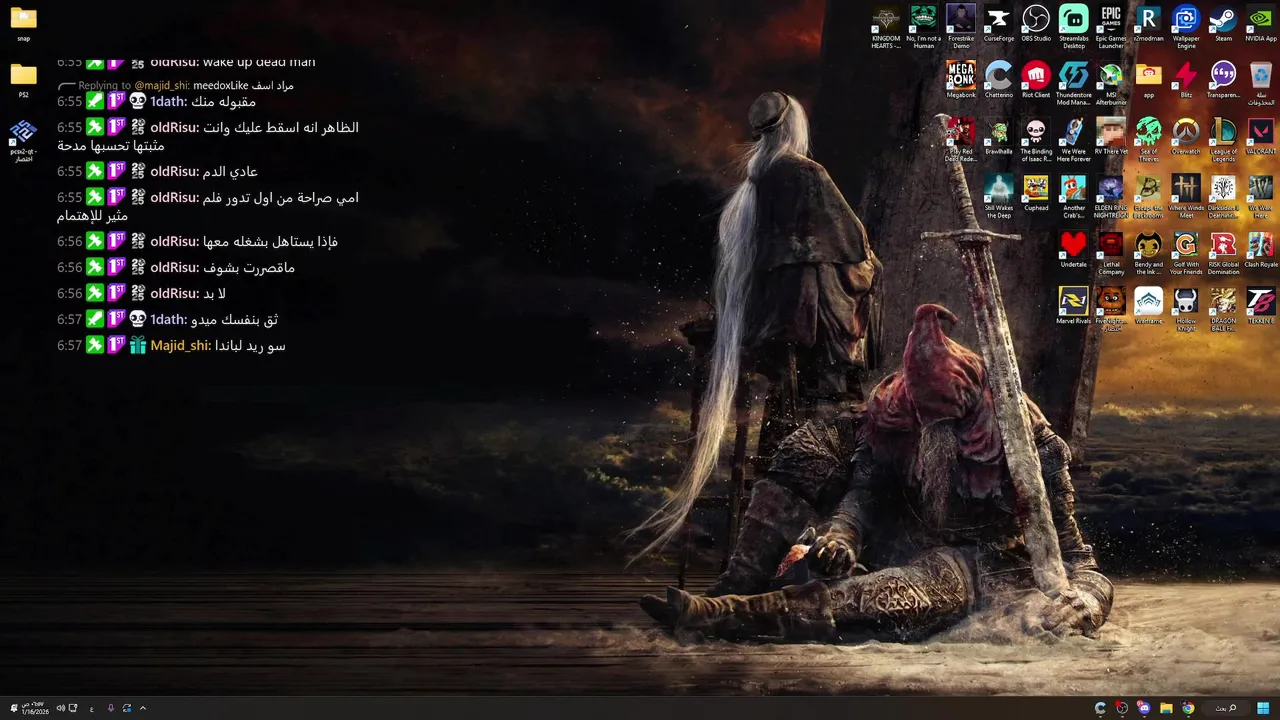This screenshot has width=1280, height=720.
Task: Select the Undertale heart icon
Action: click(x=1074, y=248)
